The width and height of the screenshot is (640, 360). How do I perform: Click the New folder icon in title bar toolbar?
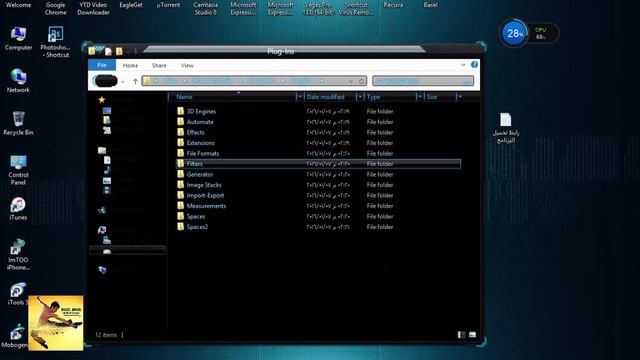[119, 51]
